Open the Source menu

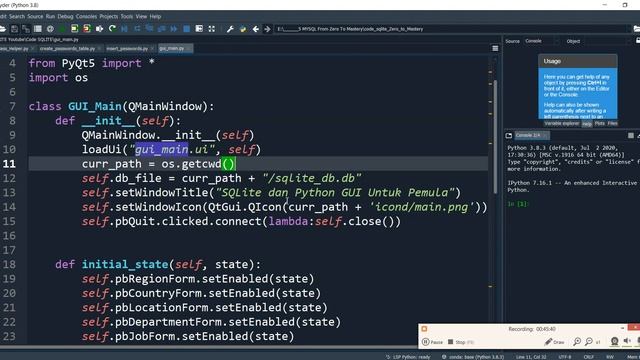[x=35, y=16]
